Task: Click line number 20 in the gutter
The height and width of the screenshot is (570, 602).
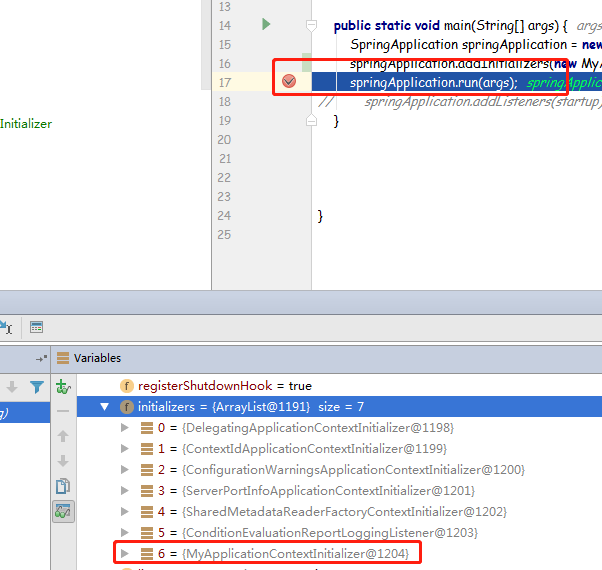Action: click(x=225, y=140)
